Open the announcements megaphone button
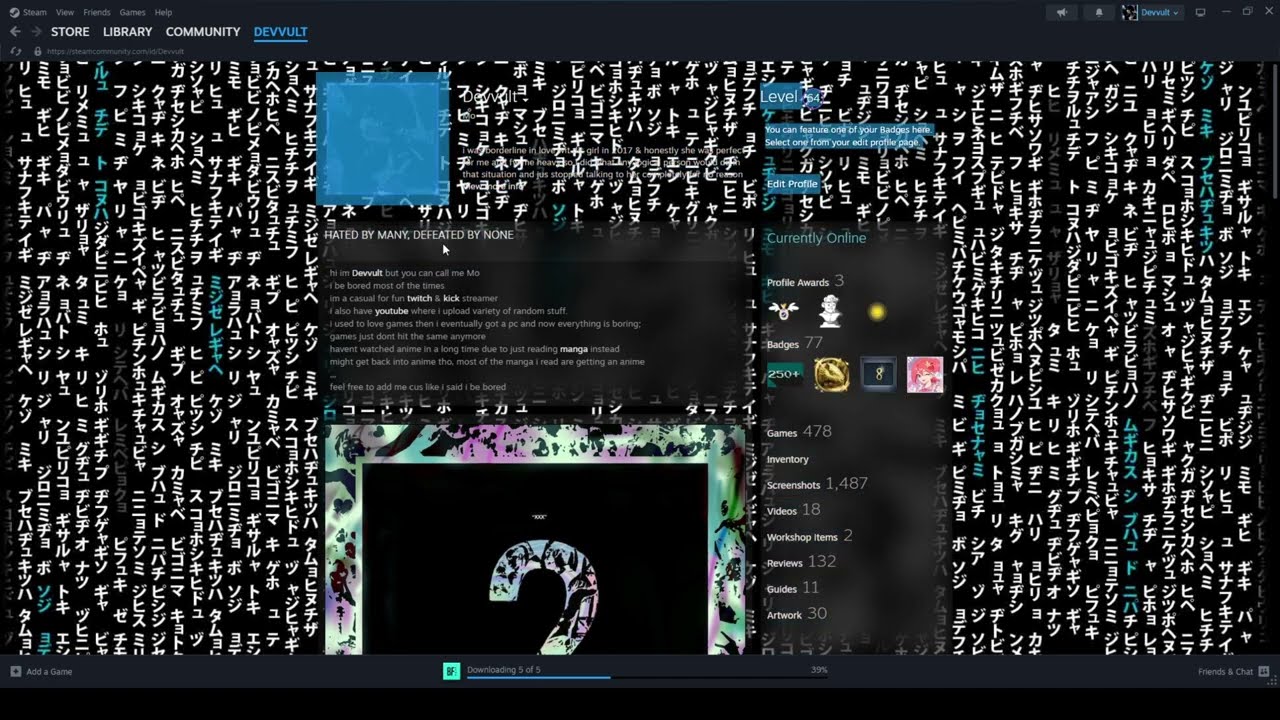Image resolution: width=1280 pixels, height=720 pixels. click(x=1062, y=12)
